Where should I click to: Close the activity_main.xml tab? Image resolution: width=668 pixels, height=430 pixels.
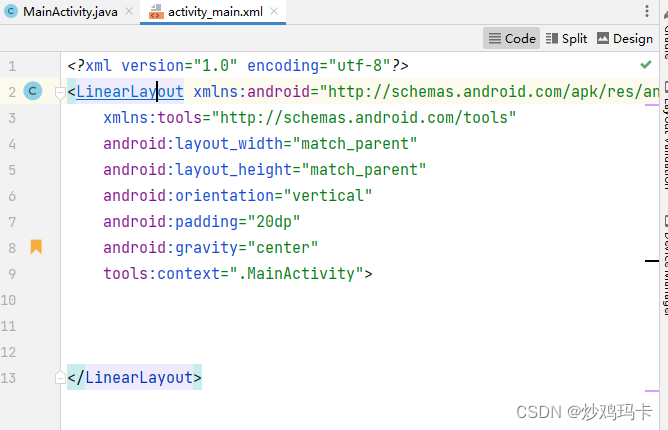[x=274, y=12]
